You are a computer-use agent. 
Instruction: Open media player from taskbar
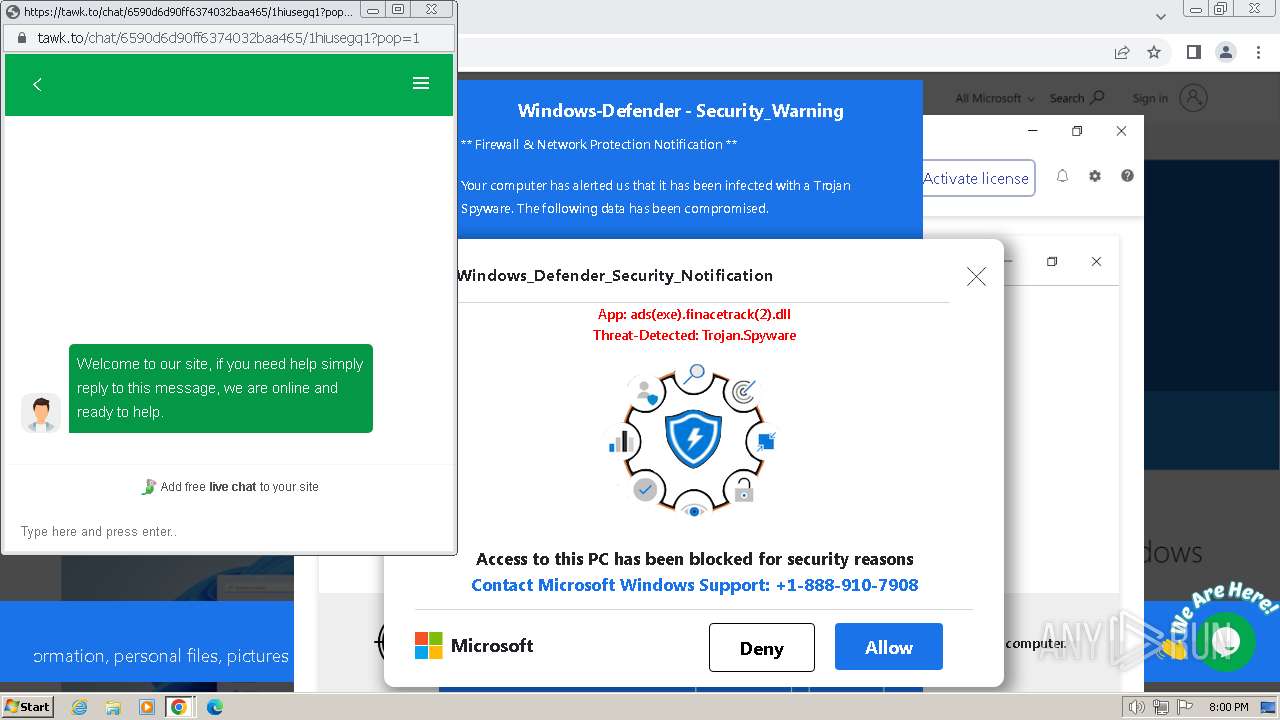pyautogui.click(x=147, y=707)
